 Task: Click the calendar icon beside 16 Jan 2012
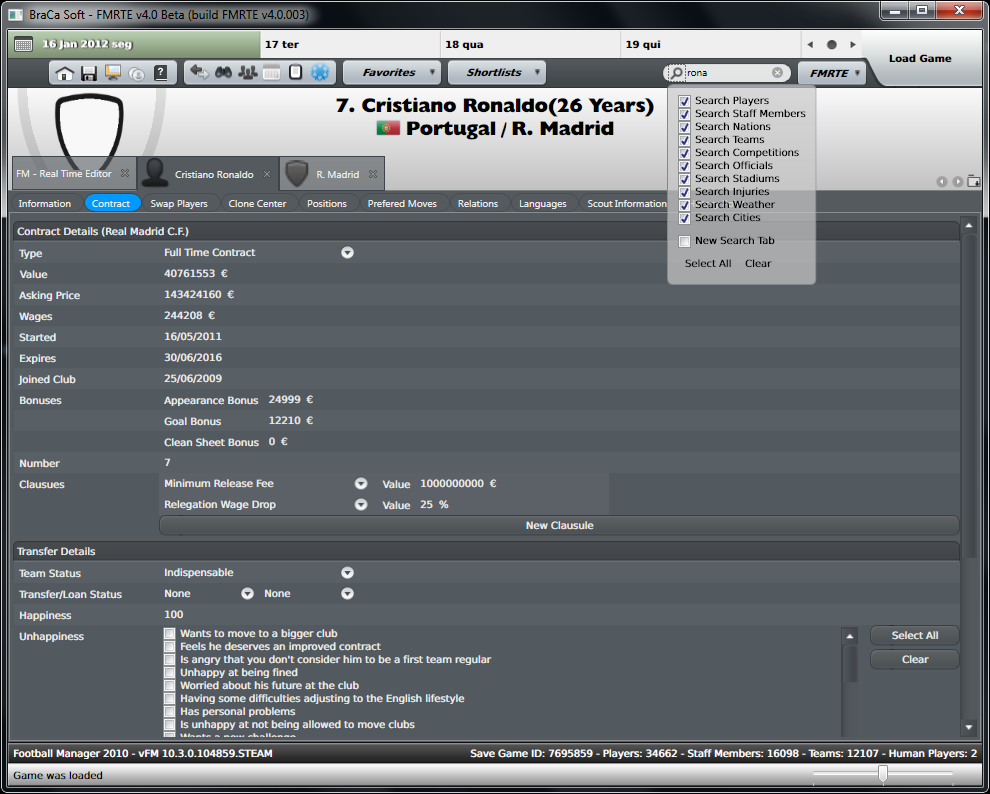point(23,44)
